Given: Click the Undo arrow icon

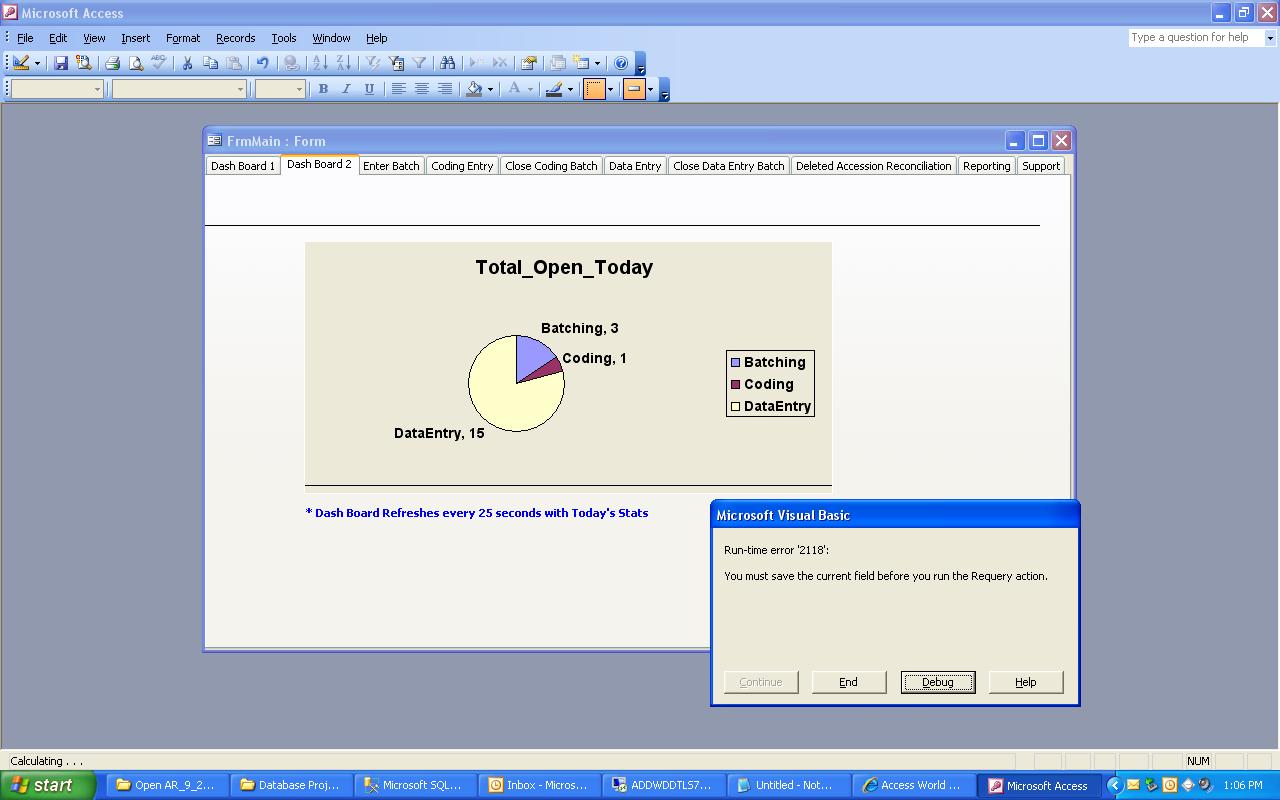Looking at the screenshot, I should click(x=262, y=63).
